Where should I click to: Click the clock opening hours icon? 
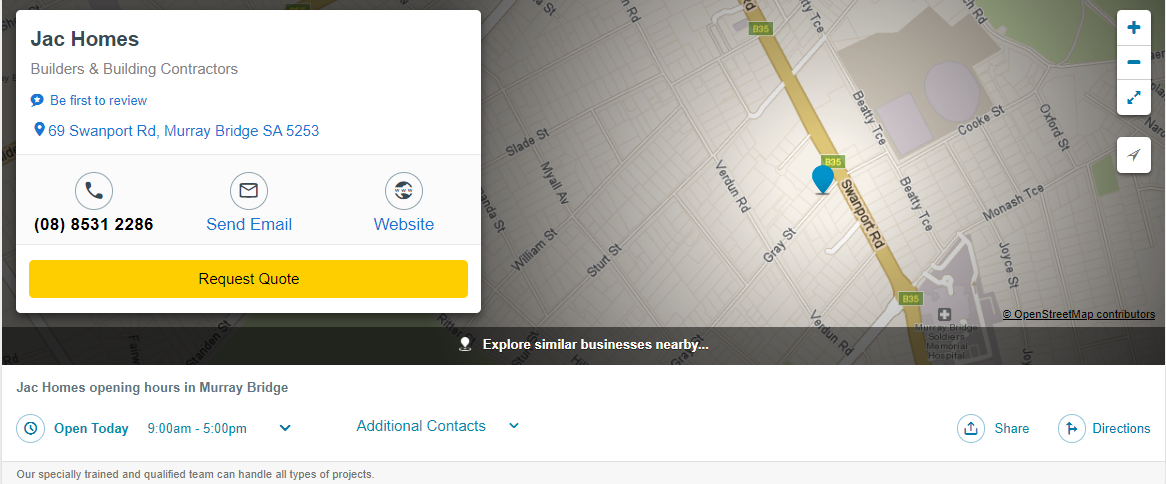pos(30,428)
